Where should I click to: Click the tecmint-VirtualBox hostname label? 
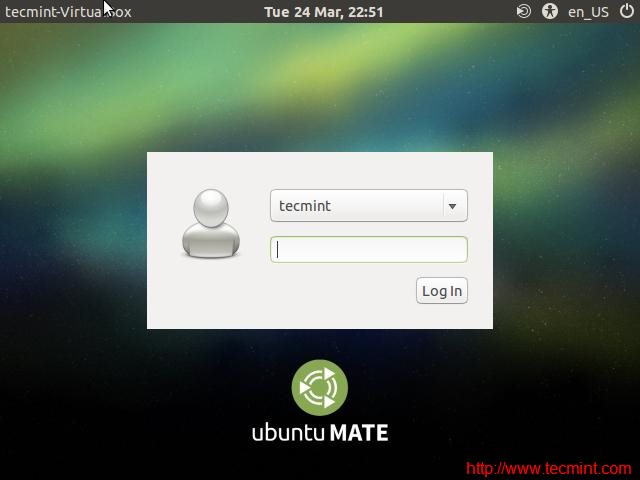(x=68, y=12)
